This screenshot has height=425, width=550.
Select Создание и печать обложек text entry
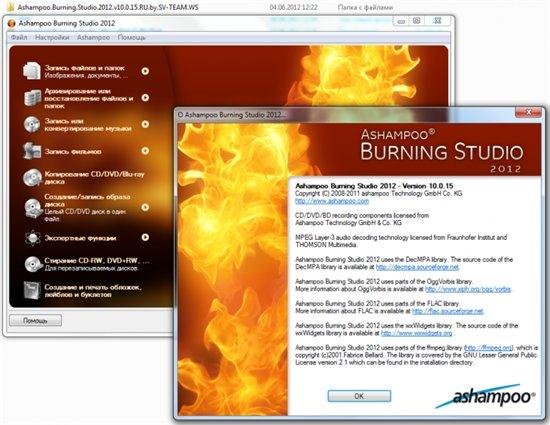coord(93,291)
